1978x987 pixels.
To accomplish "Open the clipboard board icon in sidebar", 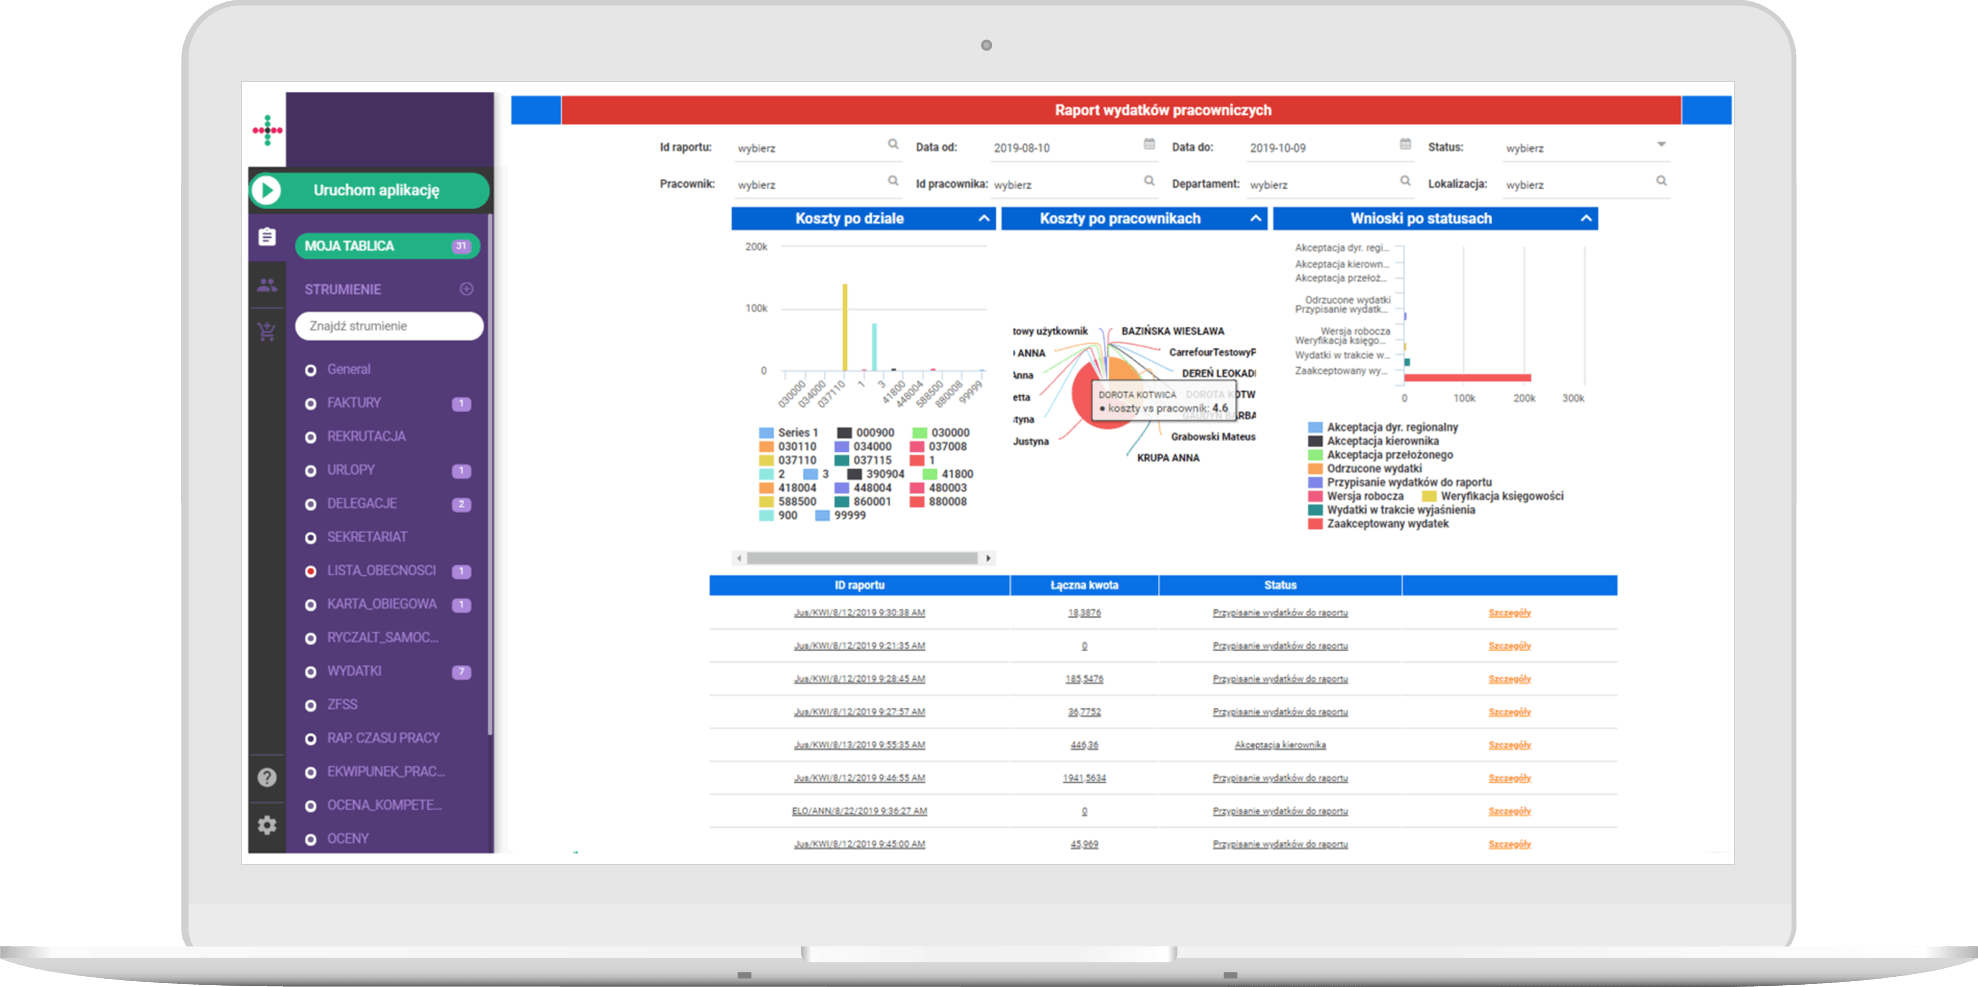I will pos(267,237).
